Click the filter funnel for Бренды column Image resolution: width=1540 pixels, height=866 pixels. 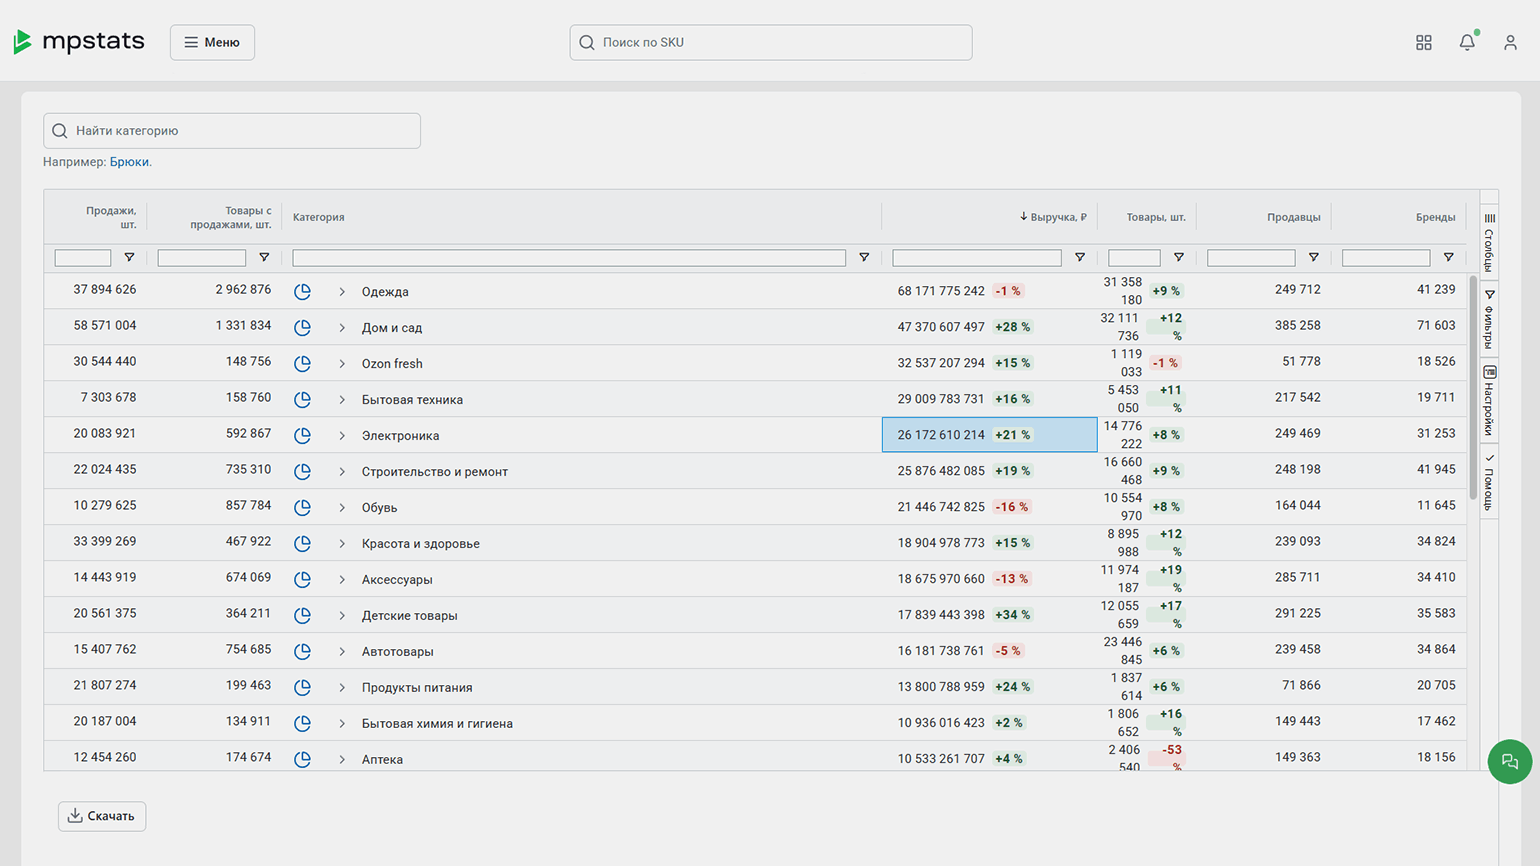point(1448,258)
